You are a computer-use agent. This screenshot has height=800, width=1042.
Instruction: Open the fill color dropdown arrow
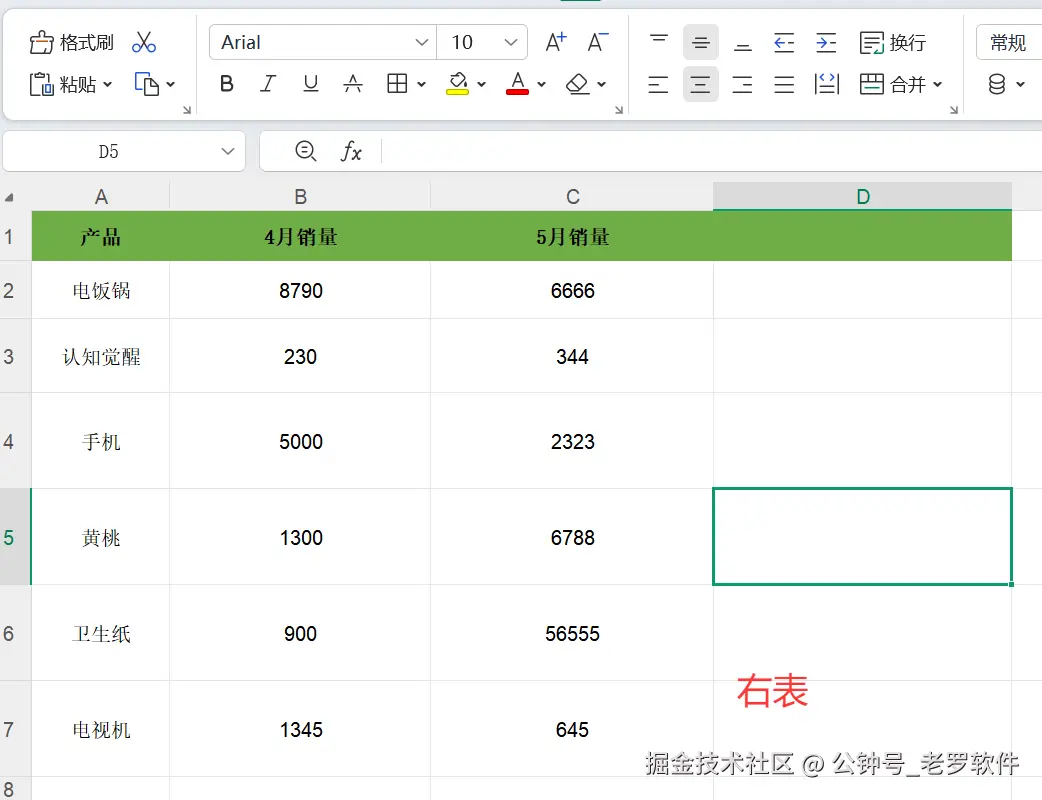482,84
